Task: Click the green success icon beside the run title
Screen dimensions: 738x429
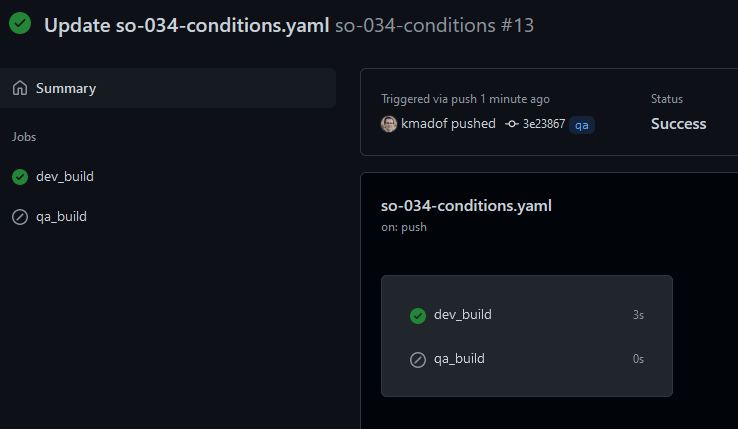Action: pos(20,24)
